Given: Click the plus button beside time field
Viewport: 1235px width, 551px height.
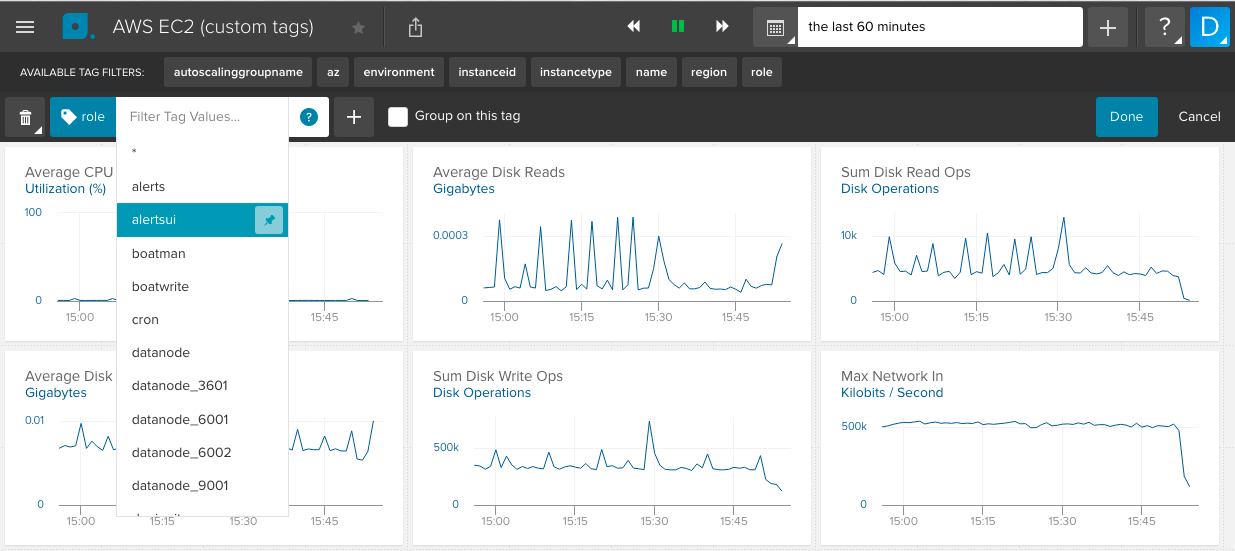Looking at the screenshot, I should (x=1108, y=28).
